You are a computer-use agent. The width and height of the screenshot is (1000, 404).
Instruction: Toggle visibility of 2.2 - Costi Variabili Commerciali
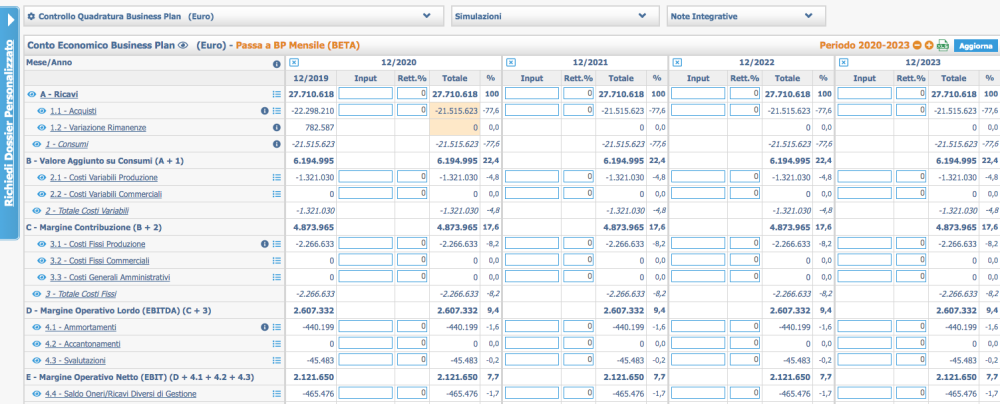pos(41,193)
